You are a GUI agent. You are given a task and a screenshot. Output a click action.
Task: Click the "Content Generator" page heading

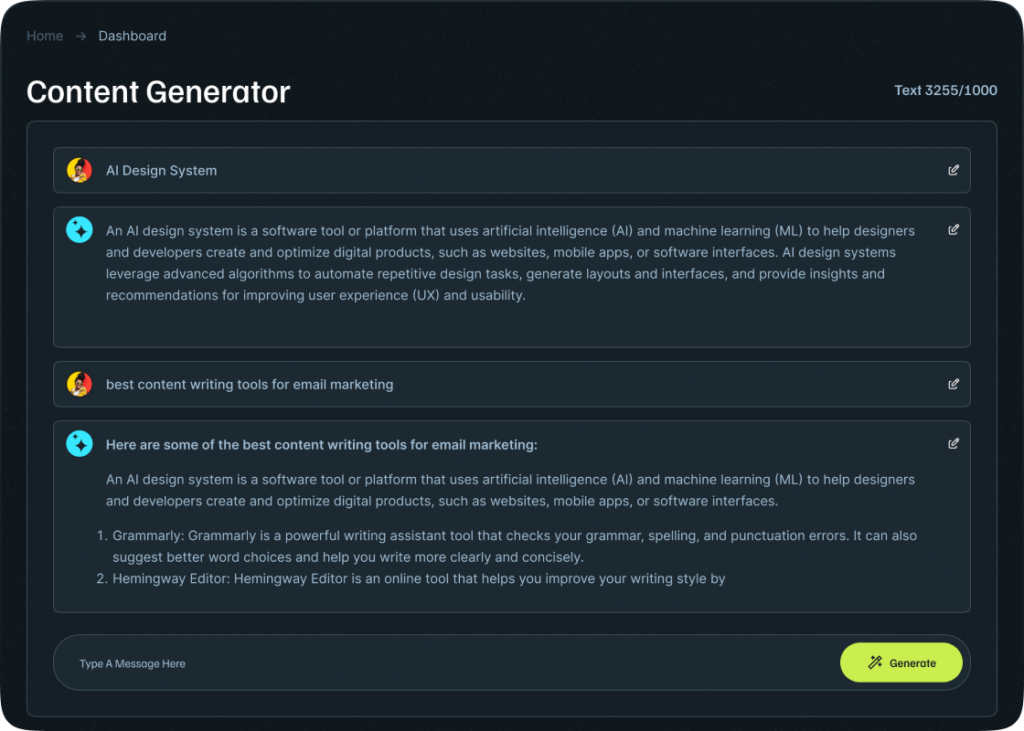(158, 92)
